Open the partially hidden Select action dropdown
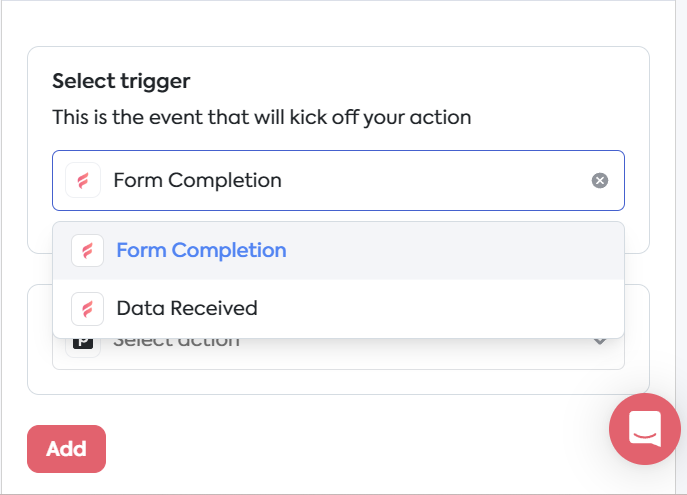This screenshot has height=495, width=687. pyautogui.click(x=338, y=353)
